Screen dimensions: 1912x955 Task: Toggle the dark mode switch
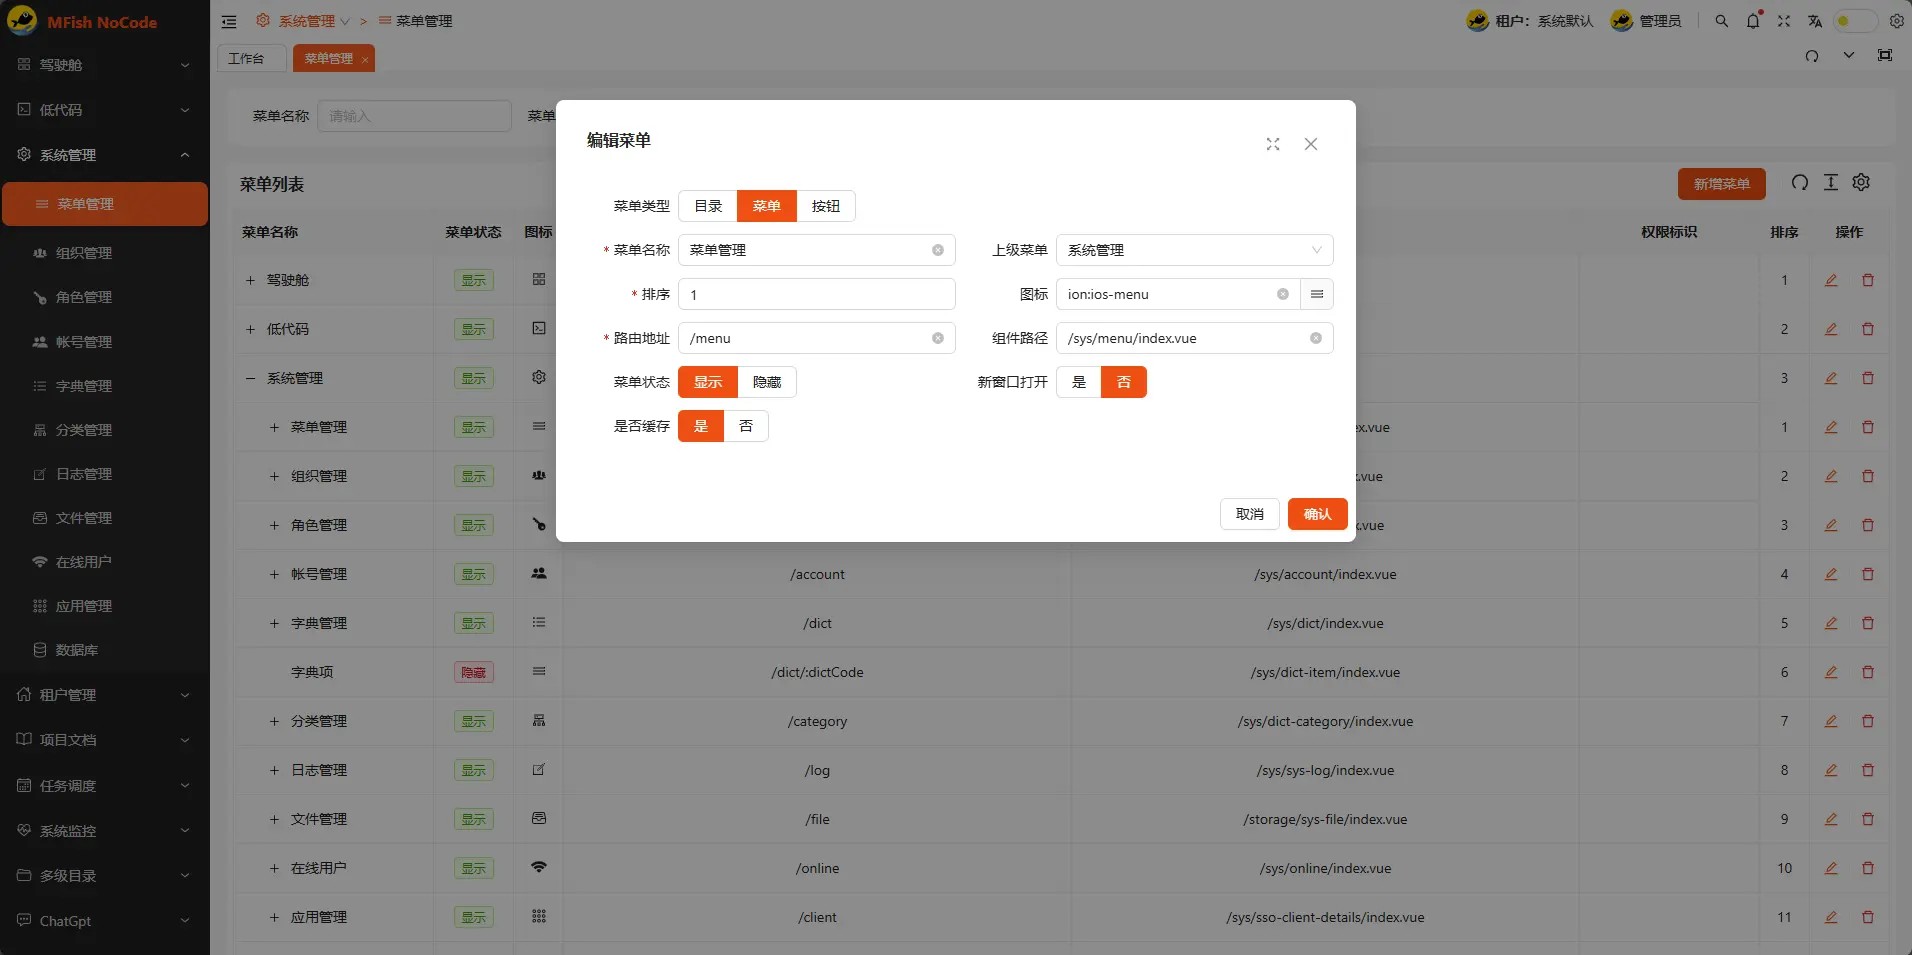tap(1853, 21)
